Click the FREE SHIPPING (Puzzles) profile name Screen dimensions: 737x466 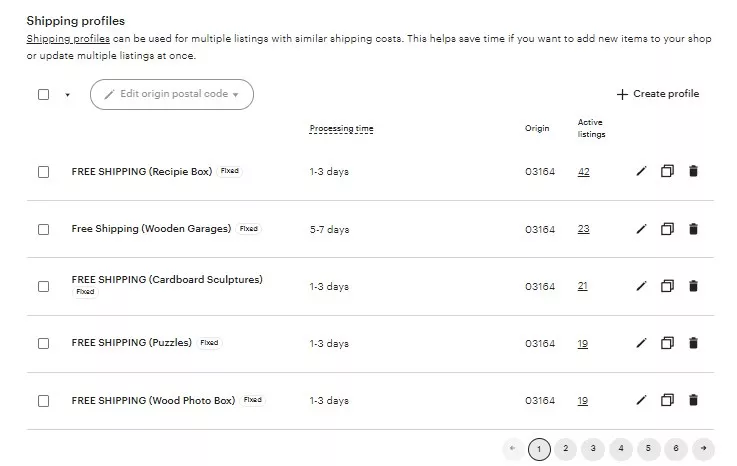click(x=132, y=343)
